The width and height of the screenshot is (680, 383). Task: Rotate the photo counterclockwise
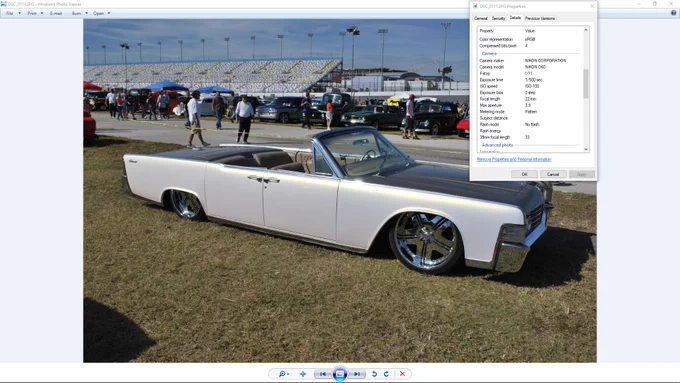point(374,374)
